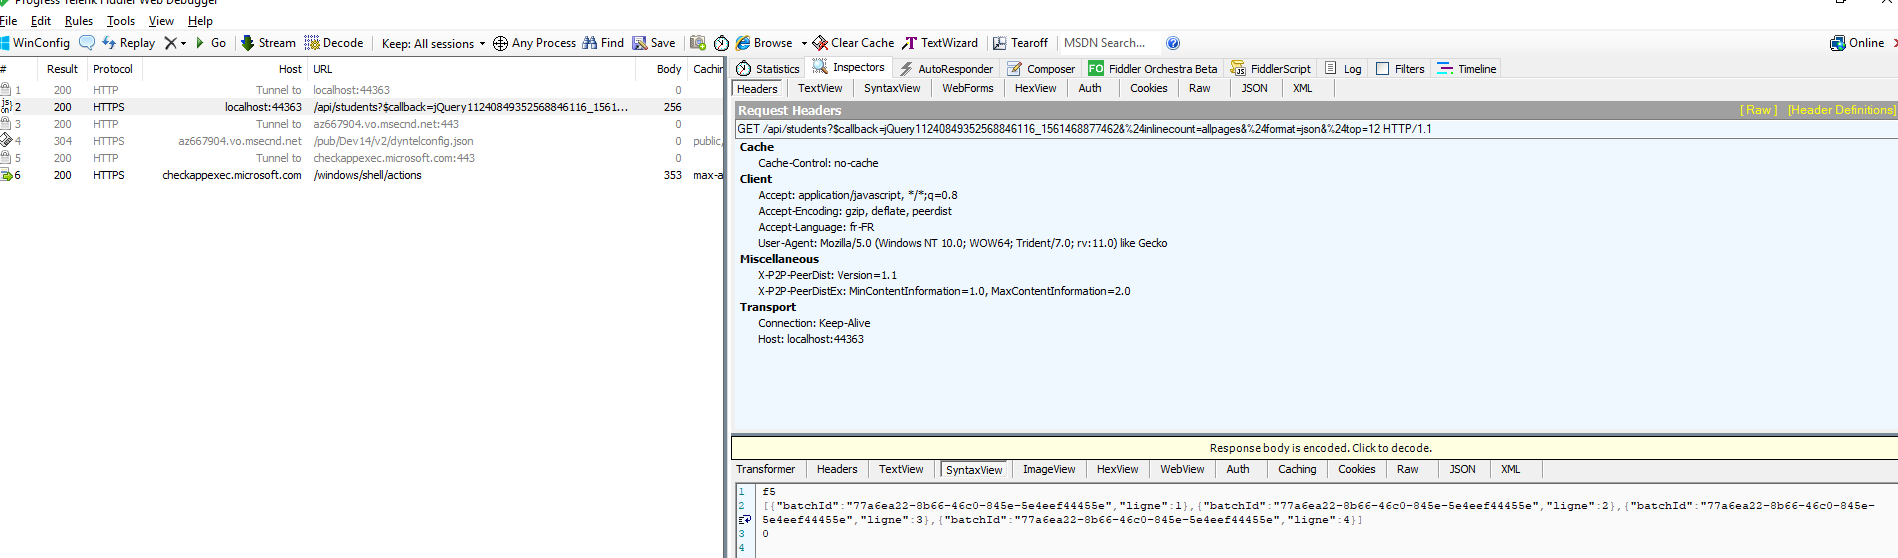Open the FiddlerScript tab

1271,69
